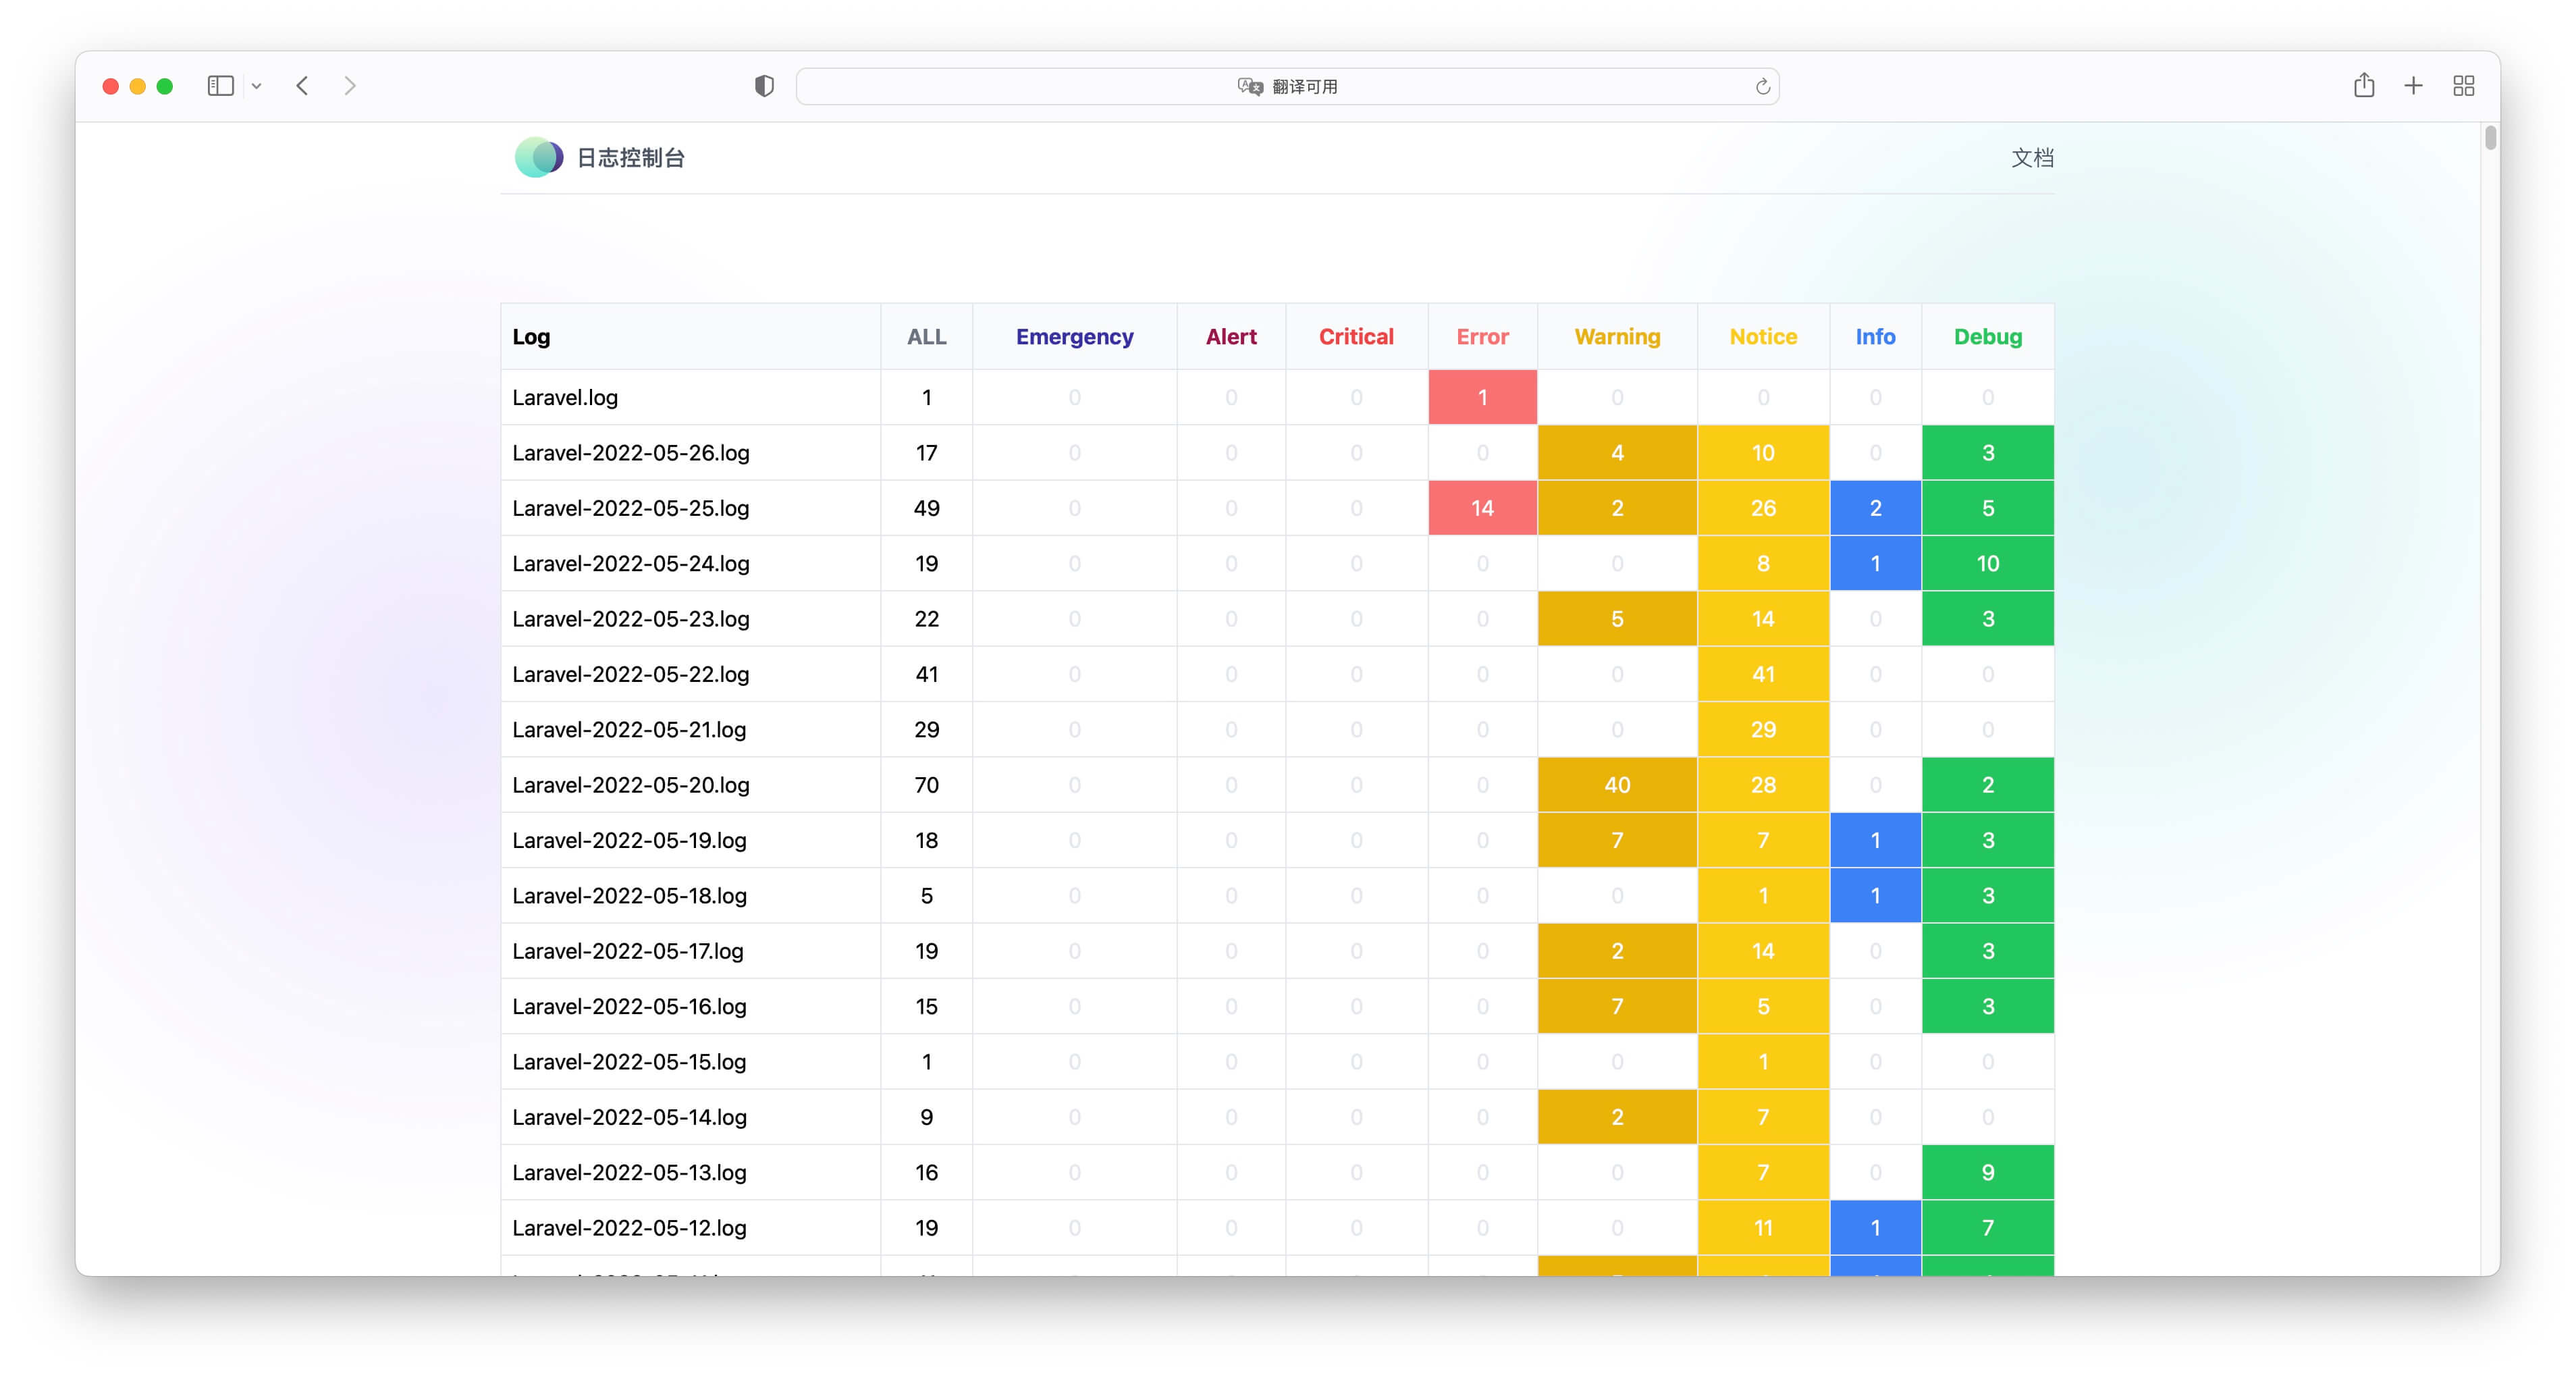Click the sidebar toggle icon
Viewport: 2576px width, 1376px height.
point(220,86)
